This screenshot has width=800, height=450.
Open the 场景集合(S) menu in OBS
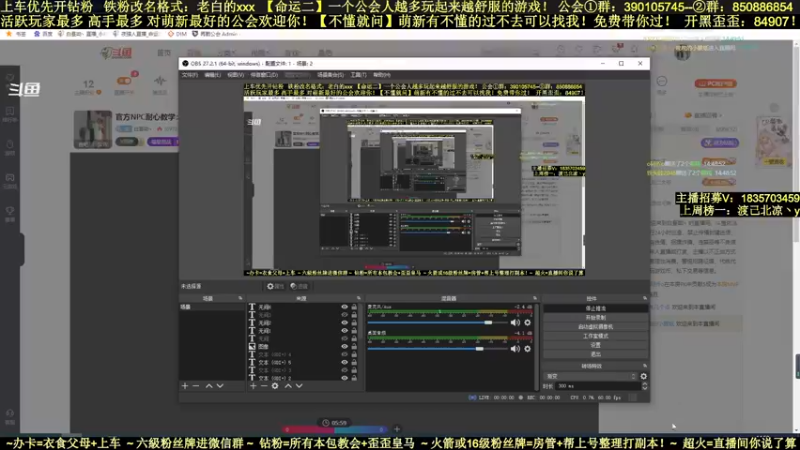(x=330, y=75)
